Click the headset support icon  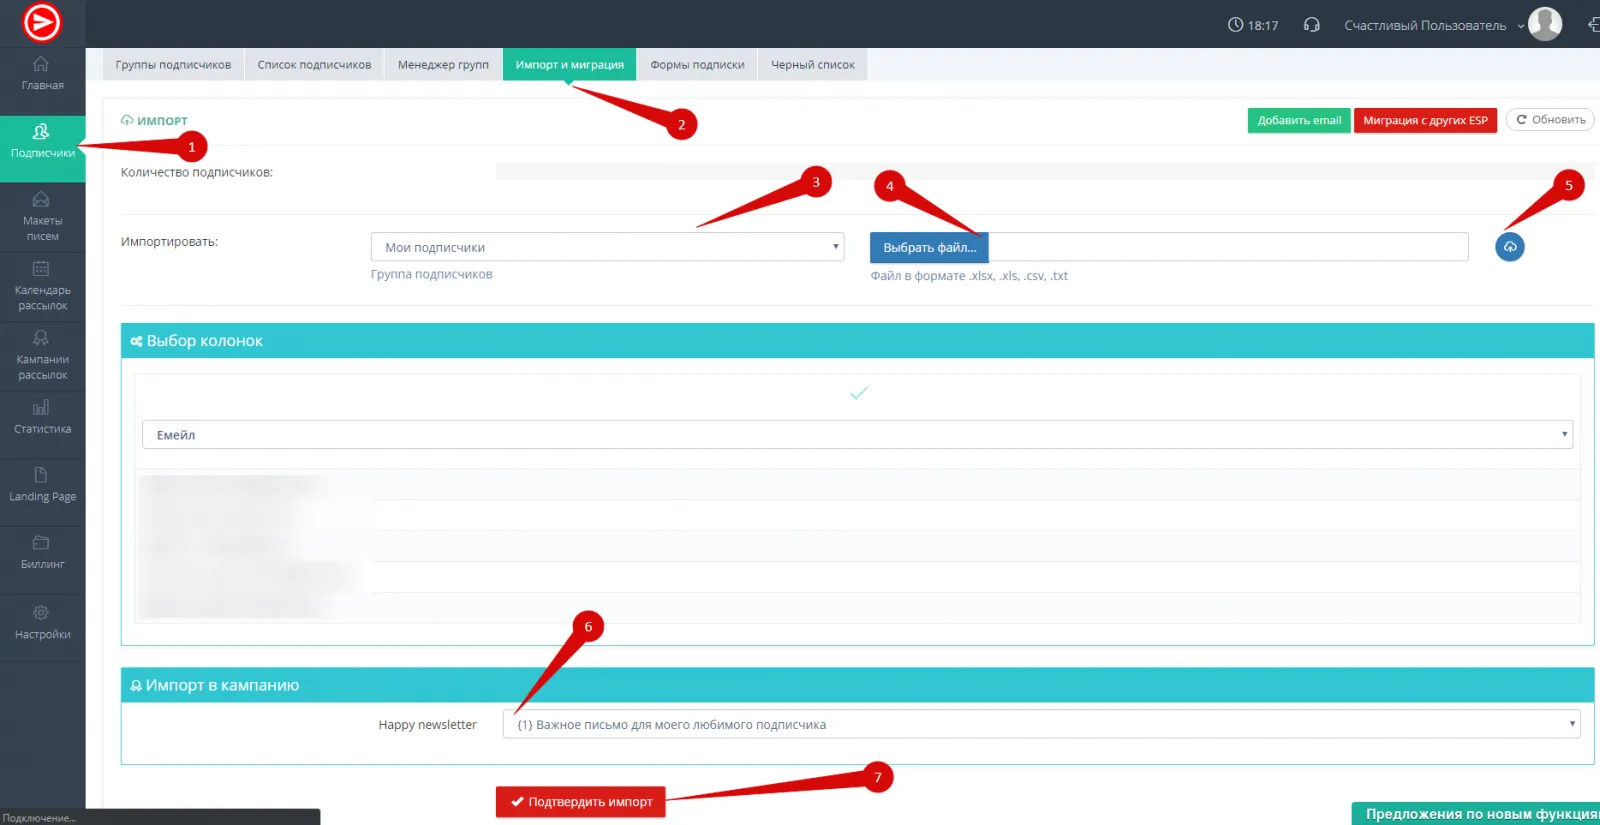(x=1311, y=25)
